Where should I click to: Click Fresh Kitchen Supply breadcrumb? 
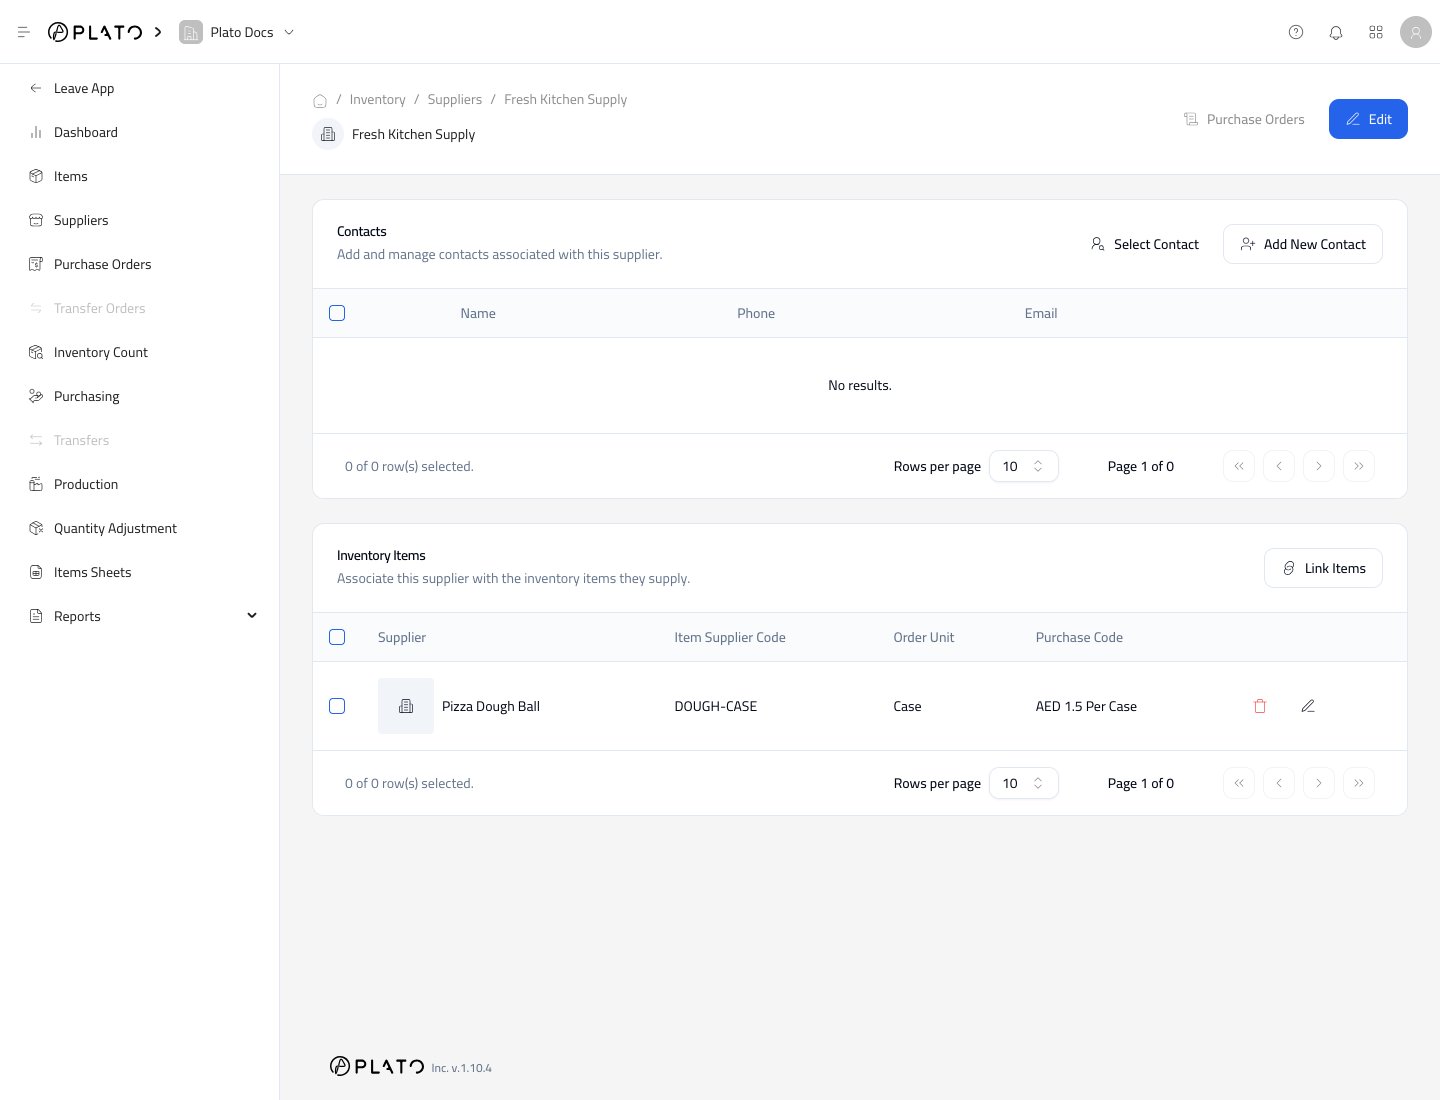[565, 99]
